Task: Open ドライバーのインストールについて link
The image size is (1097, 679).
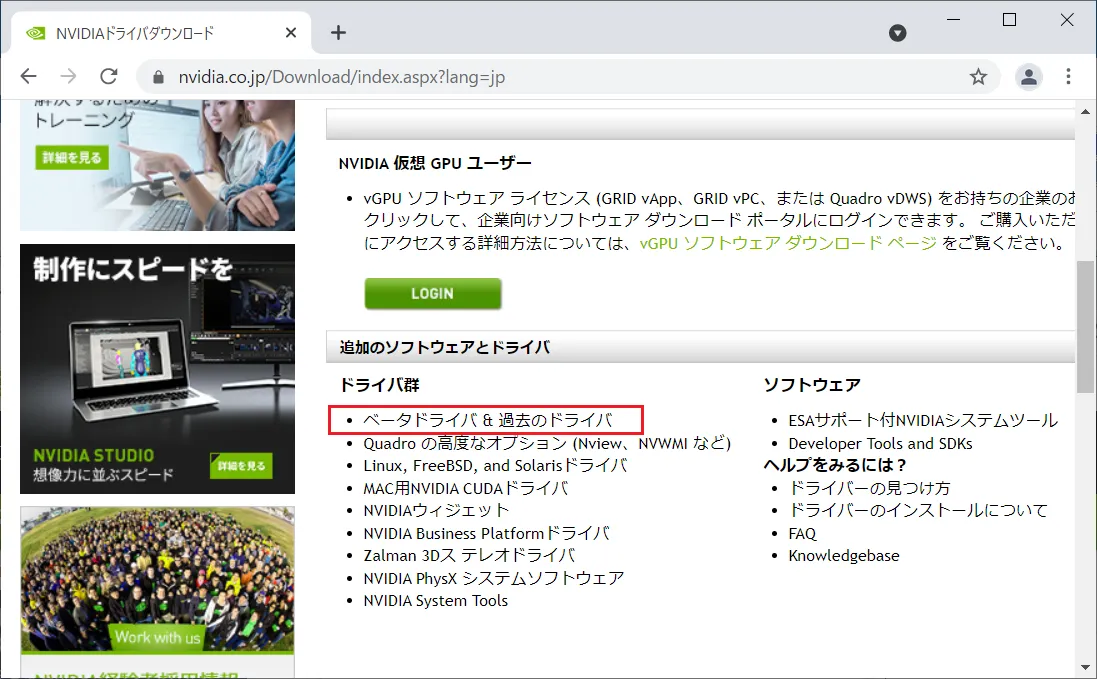Action: click(x=918, y=510)
